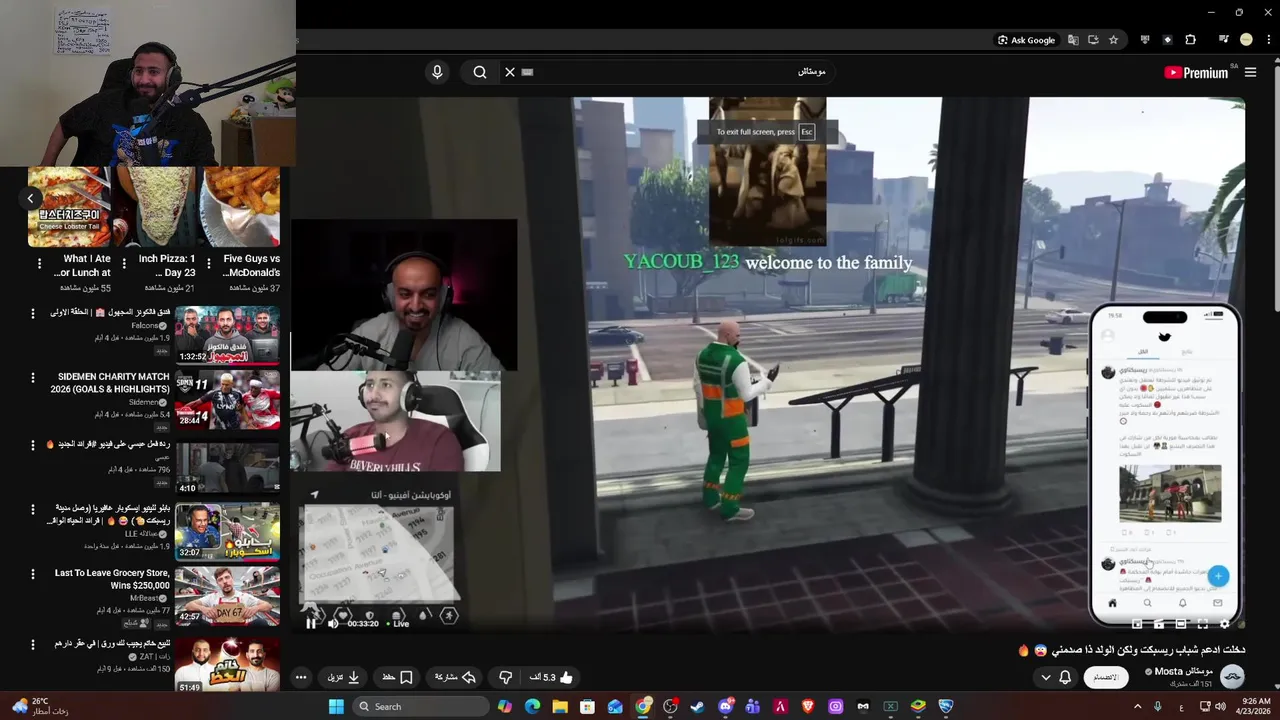This screenshot has width=1280, height=720.
Task: Click the Chrome profile avatar
Action: point(1246,40)
